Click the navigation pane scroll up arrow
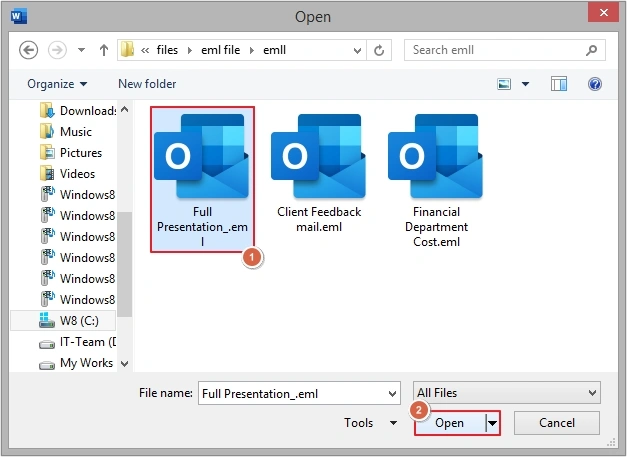Viewport: 627px width, 457px height. [125, 109]
